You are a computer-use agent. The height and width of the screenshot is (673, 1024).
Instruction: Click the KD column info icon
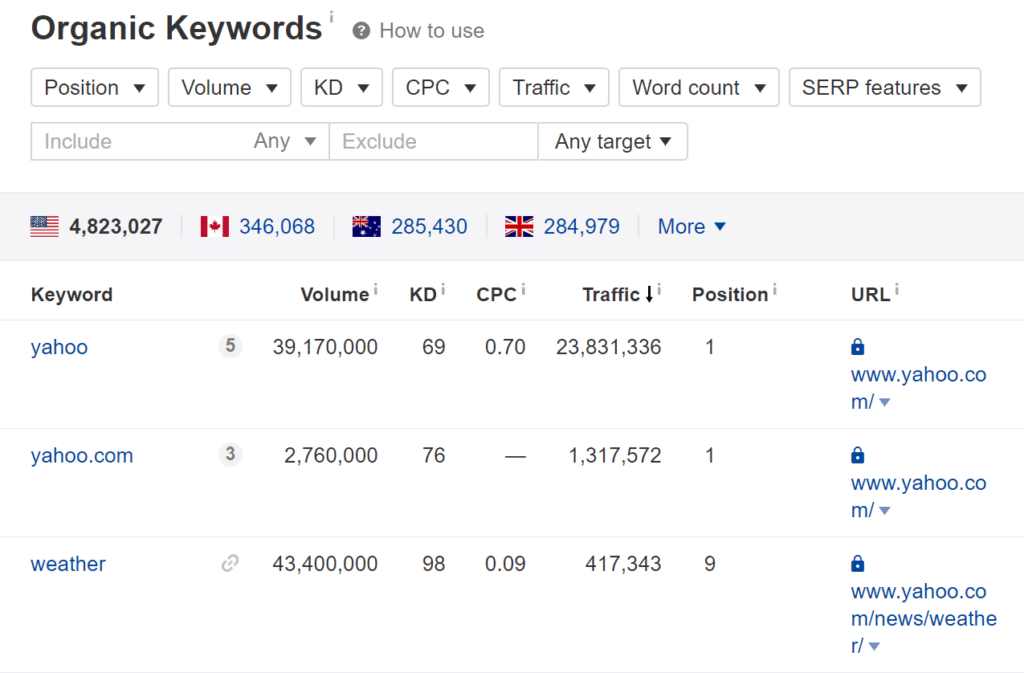click(x=443, y=289)
